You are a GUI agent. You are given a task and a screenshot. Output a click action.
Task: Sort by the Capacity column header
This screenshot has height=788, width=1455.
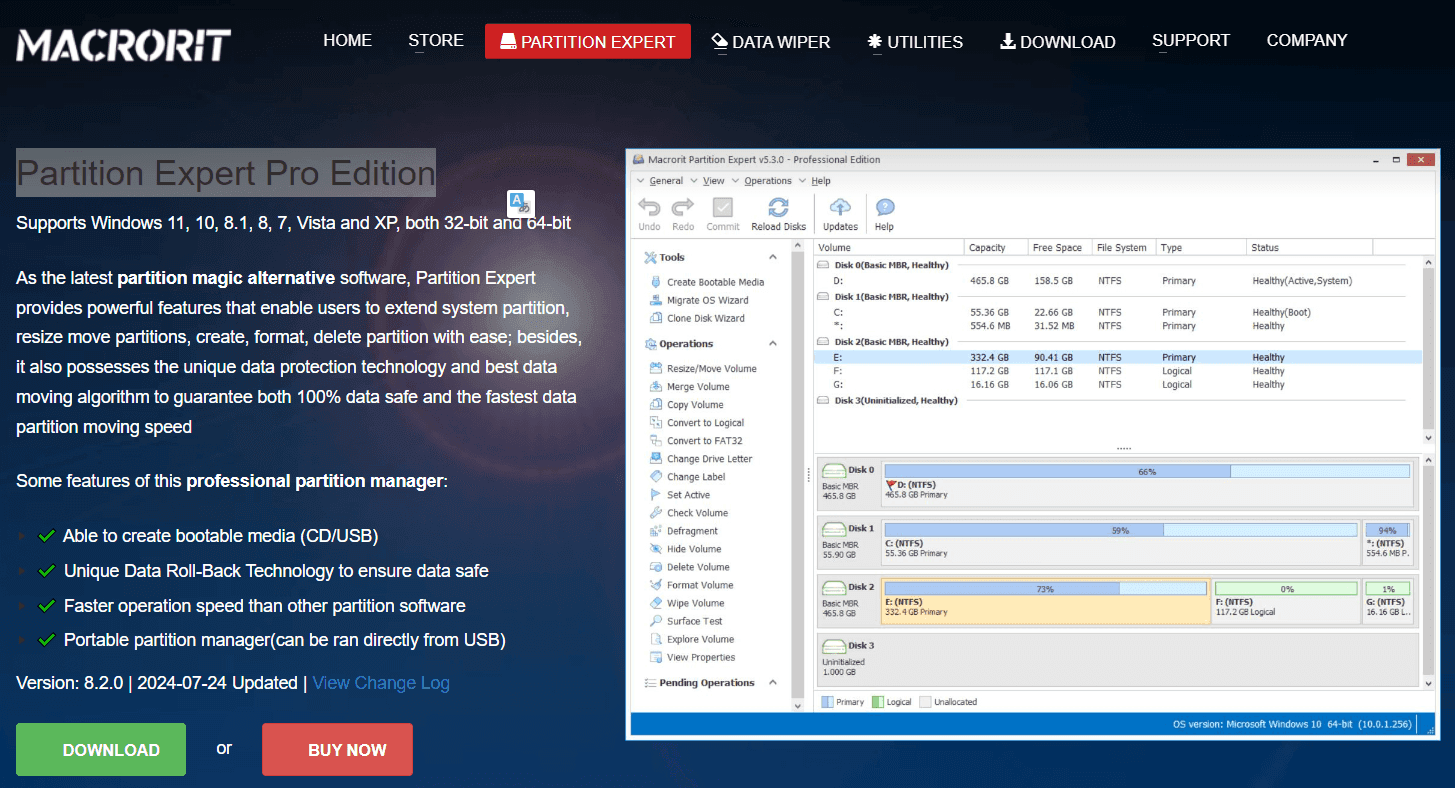[x=995, y=247]
